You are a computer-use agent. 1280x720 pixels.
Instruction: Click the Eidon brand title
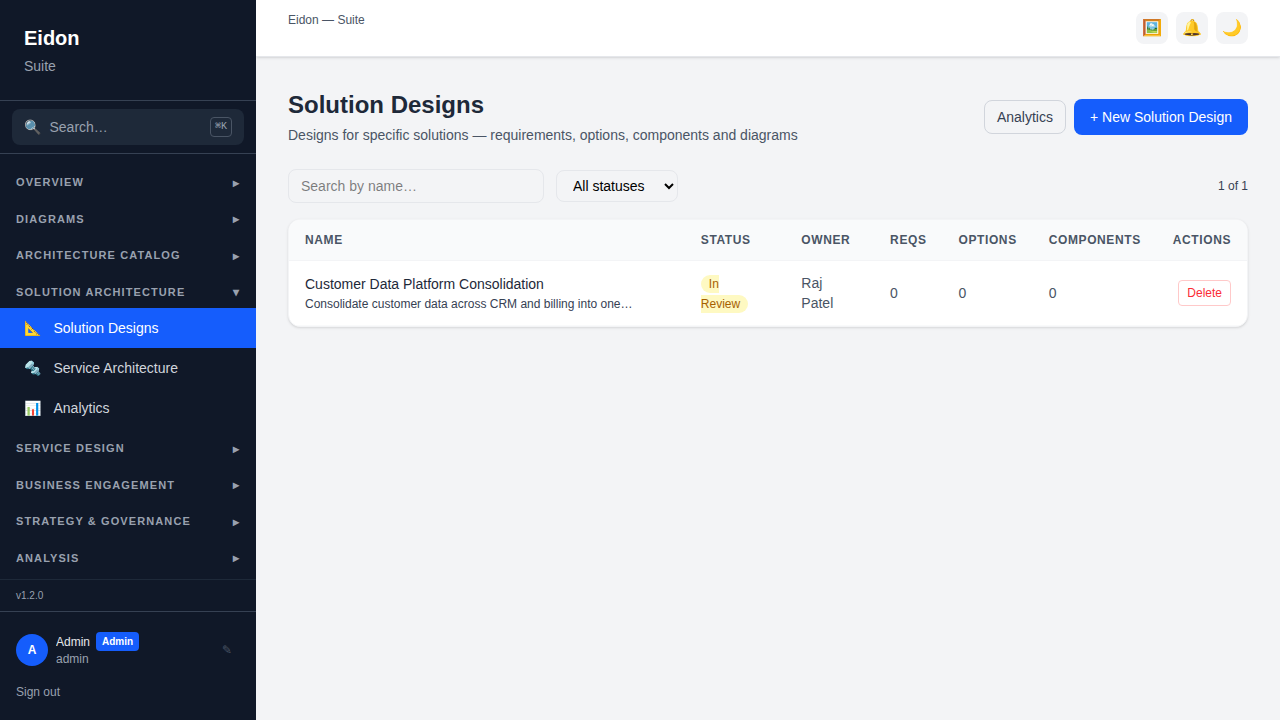(52, 38)
